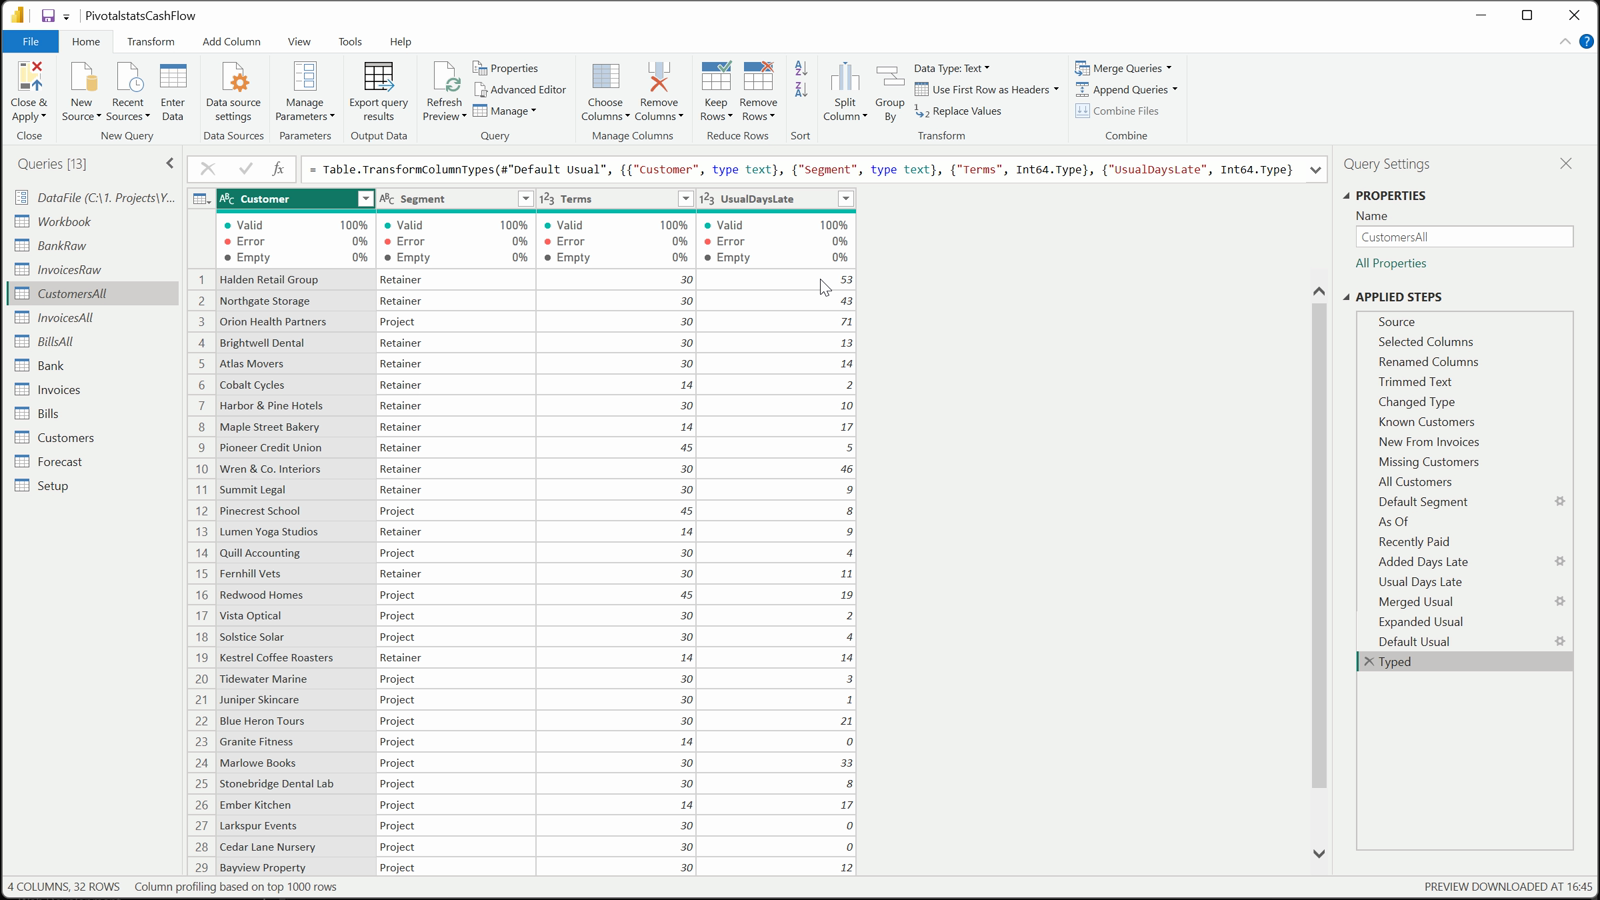Click the Remove Columns icon
Viewport: 1600px width, 900px height.
click(659, 77)
